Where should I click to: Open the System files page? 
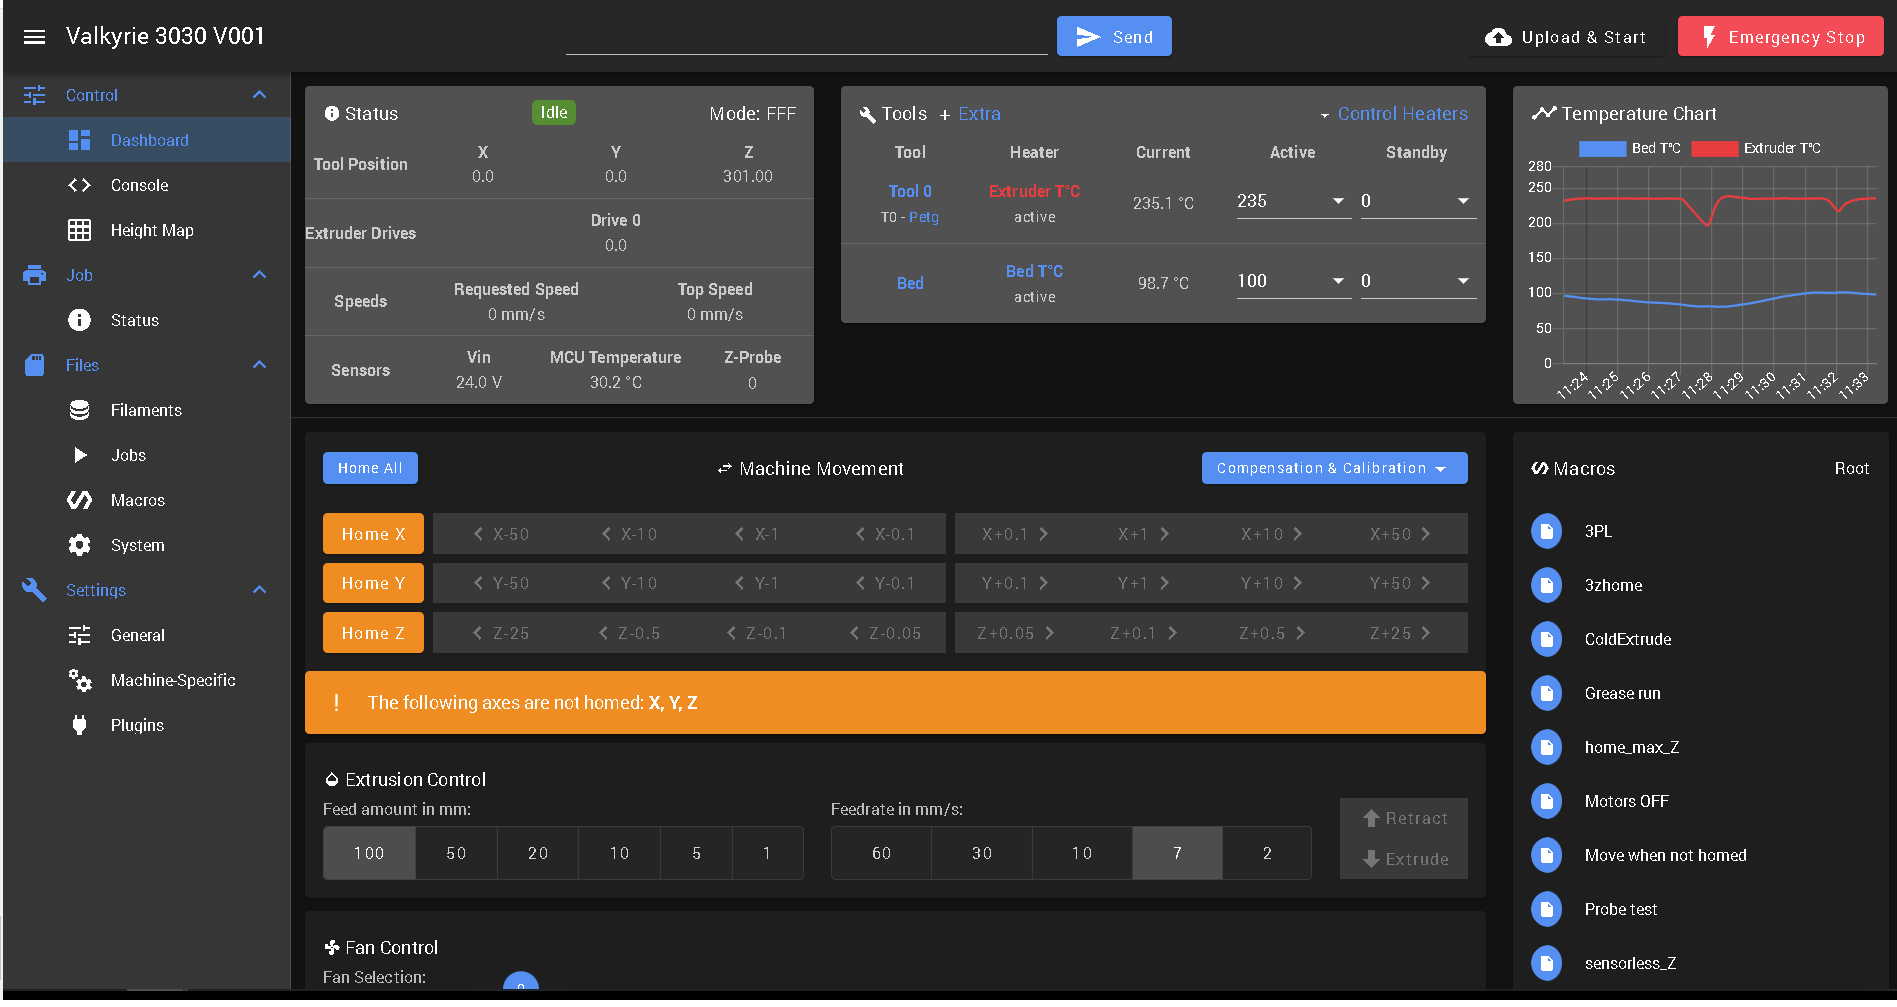pyautogui.click(x=138, y=545)
